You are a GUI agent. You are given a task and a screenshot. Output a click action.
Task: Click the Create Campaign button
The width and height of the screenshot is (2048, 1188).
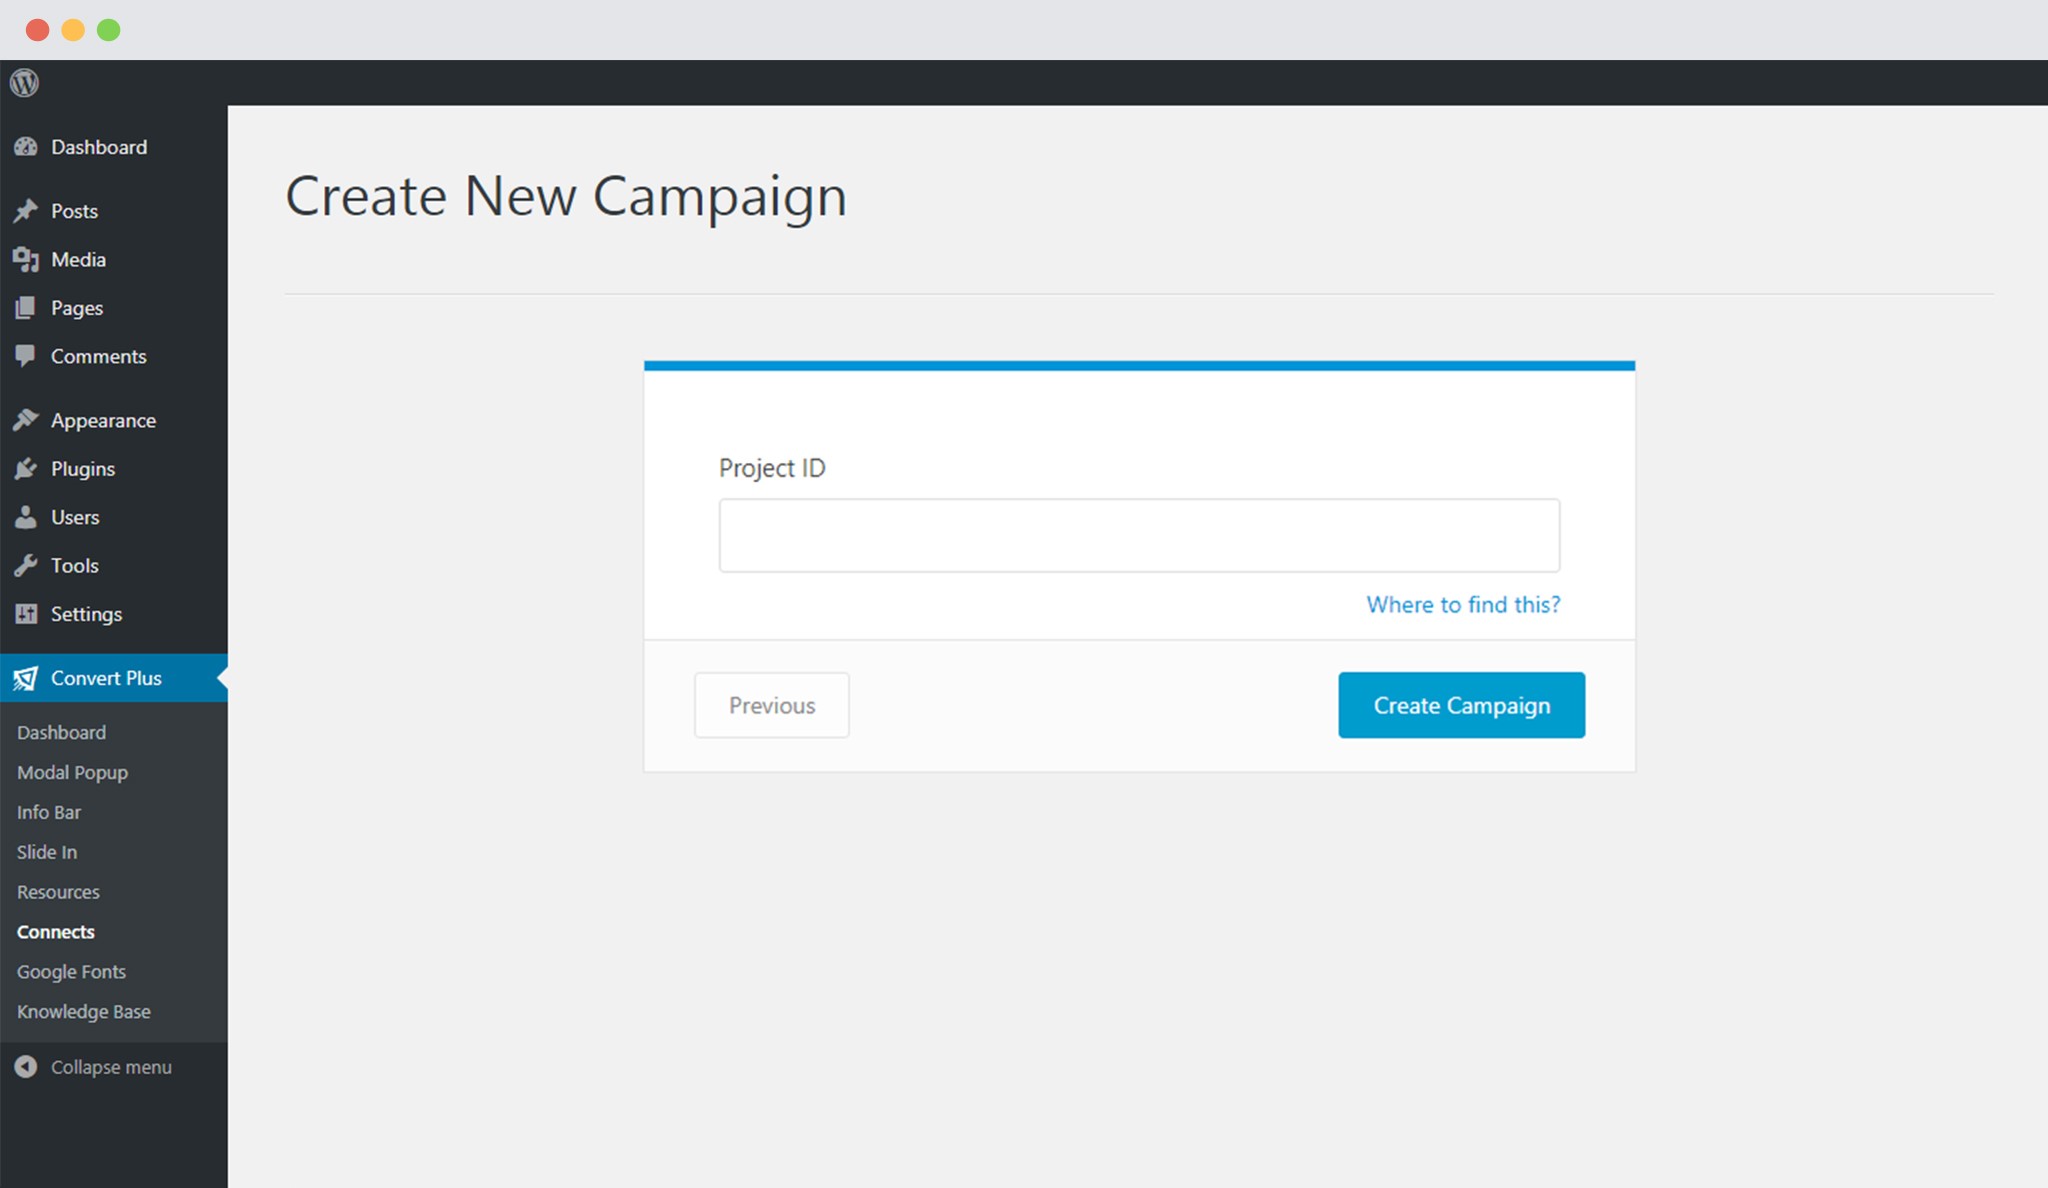coord(1461,705)
